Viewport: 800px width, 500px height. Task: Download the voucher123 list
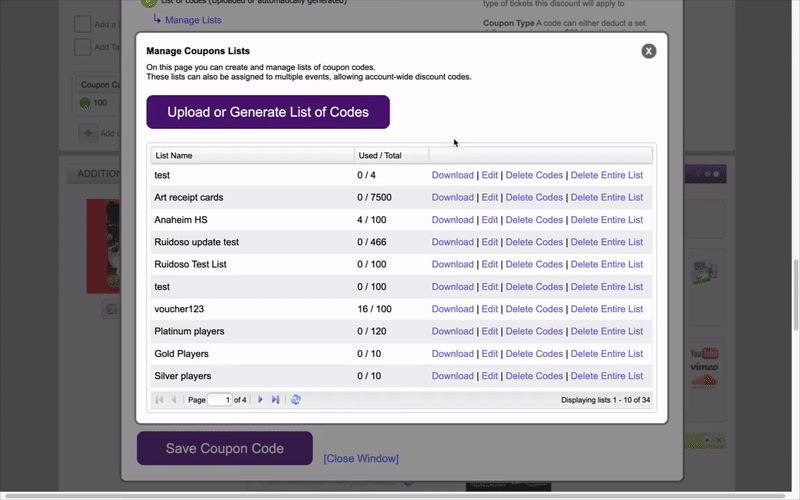453,309
